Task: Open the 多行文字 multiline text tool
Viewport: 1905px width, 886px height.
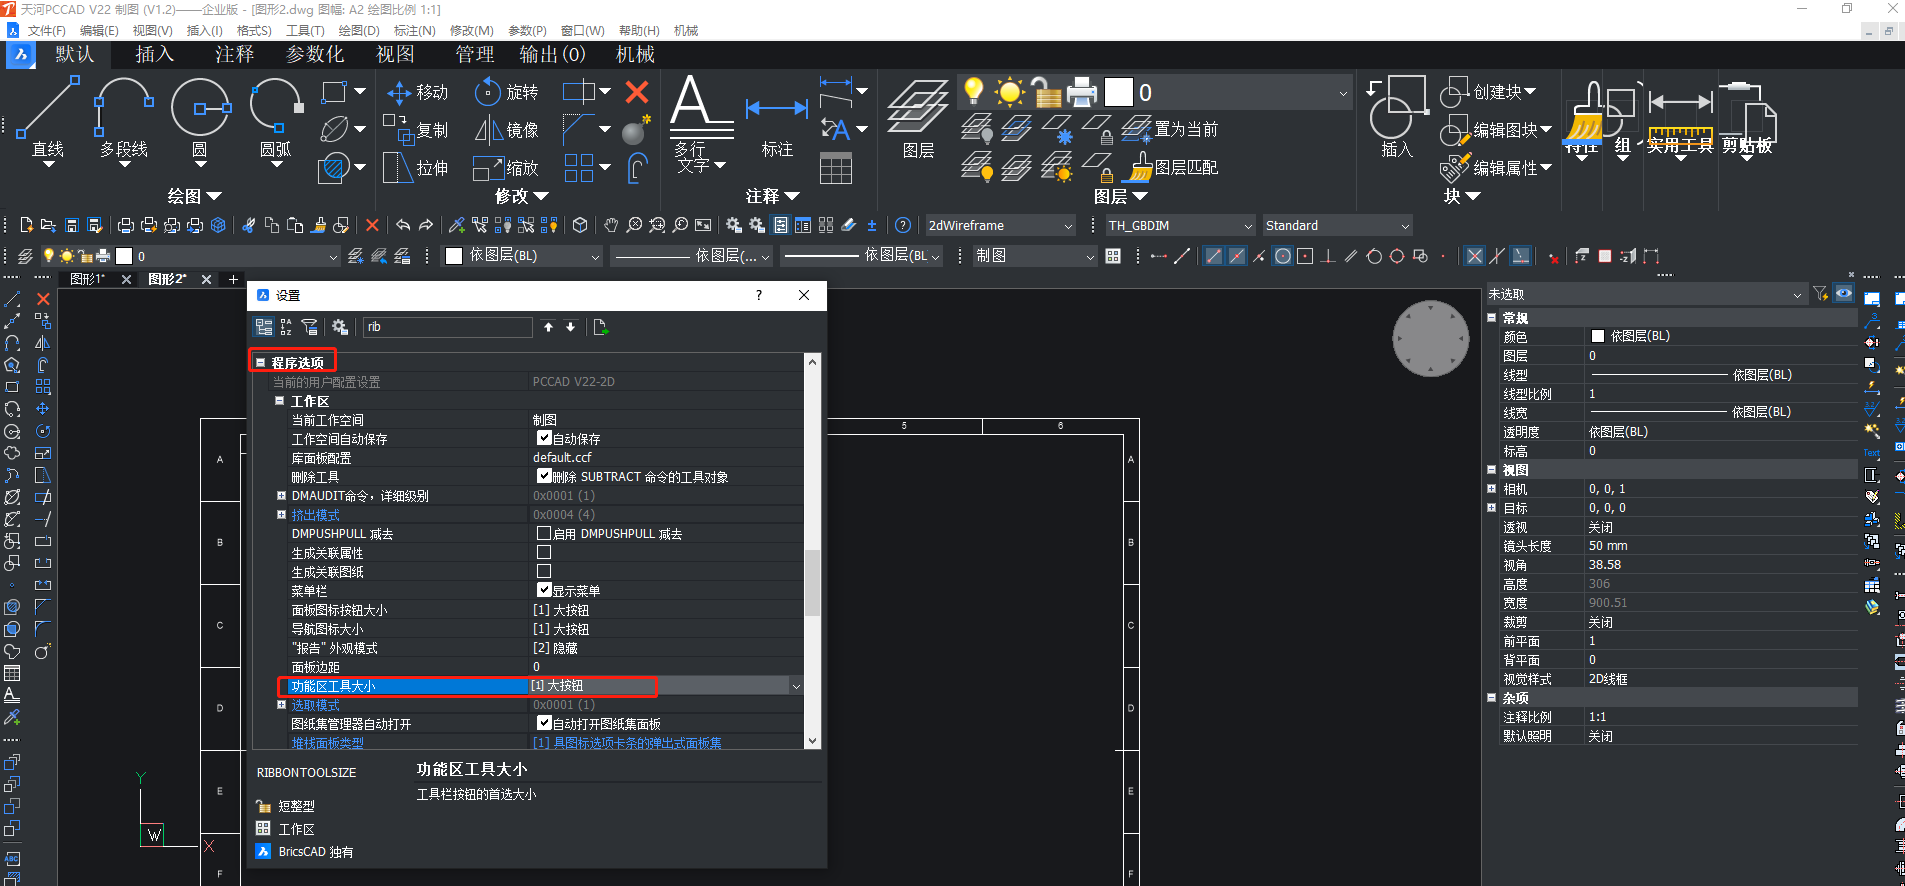Action: click(x=700, y=122)
